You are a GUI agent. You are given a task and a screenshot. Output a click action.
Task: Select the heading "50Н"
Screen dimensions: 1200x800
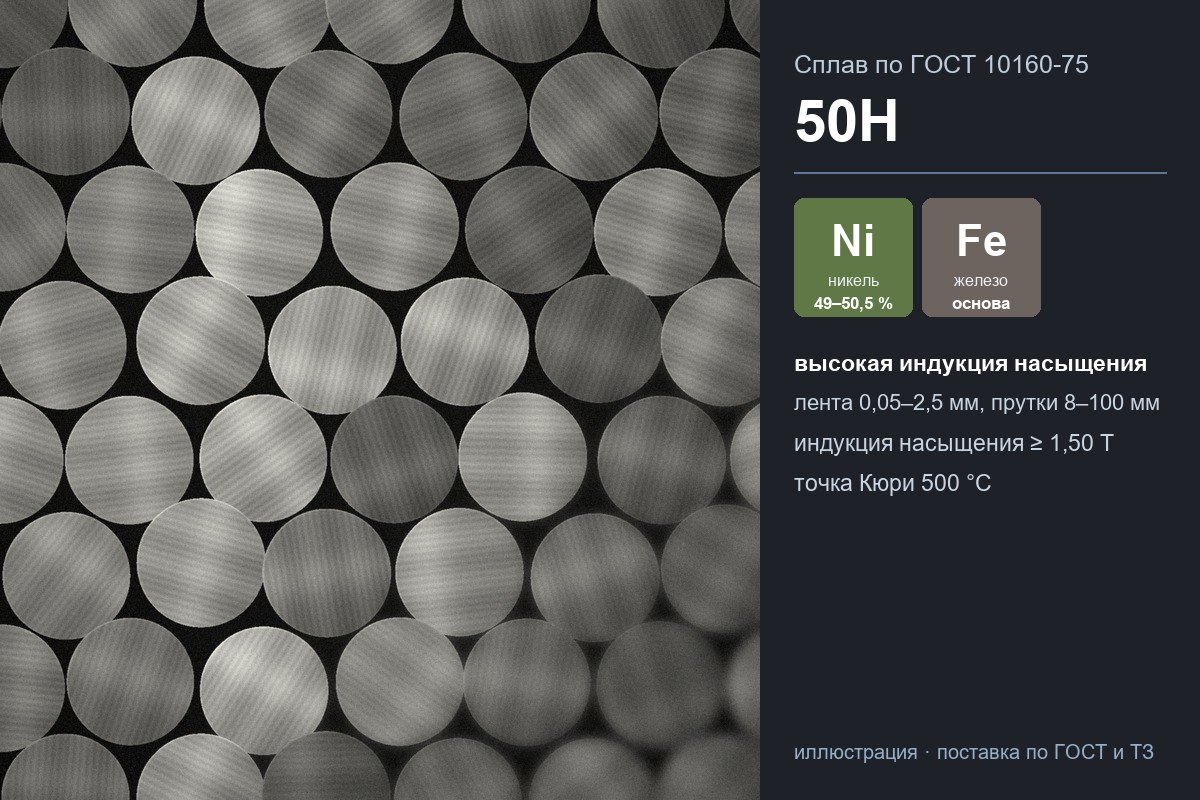point(847,123)
